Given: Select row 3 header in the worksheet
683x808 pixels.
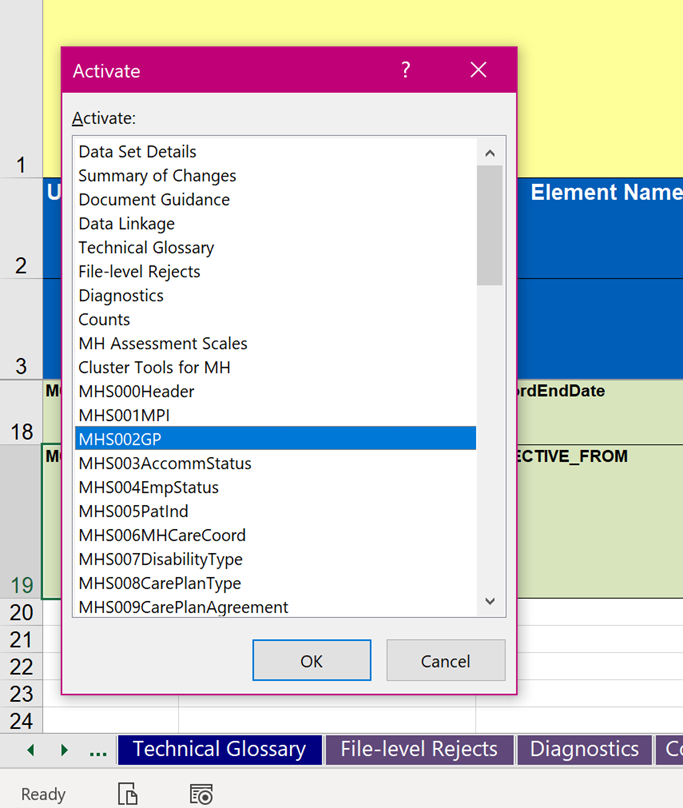Looking at the screenshot, I should click(21, 329).
